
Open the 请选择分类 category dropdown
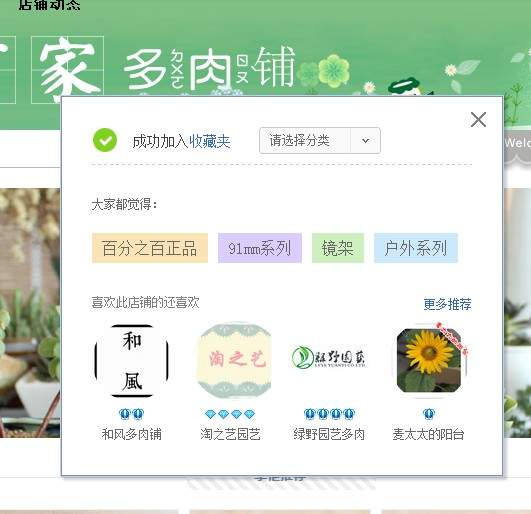click(x=320, y=141)
